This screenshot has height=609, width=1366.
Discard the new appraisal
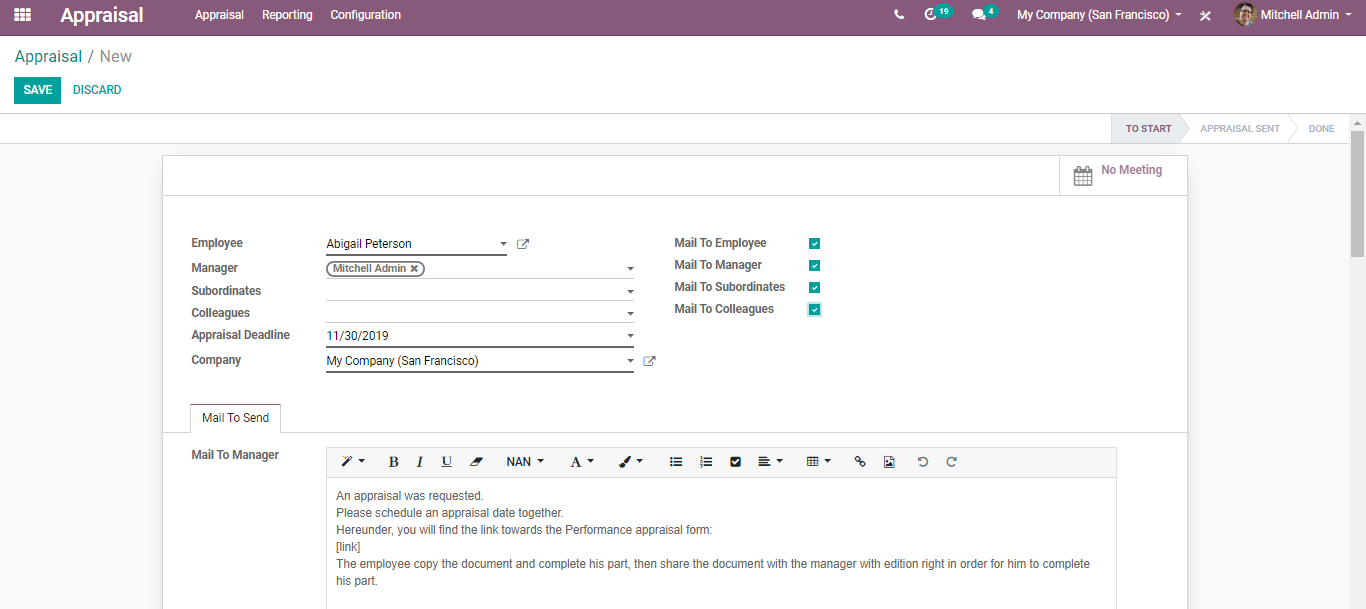click(x=97, y=90)
